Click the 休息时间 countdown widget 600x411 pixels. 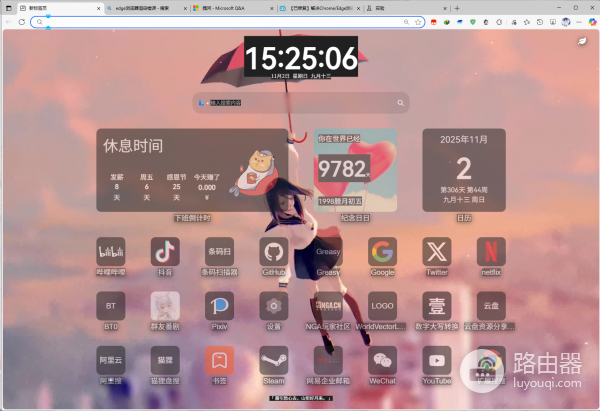pos(192,169)
